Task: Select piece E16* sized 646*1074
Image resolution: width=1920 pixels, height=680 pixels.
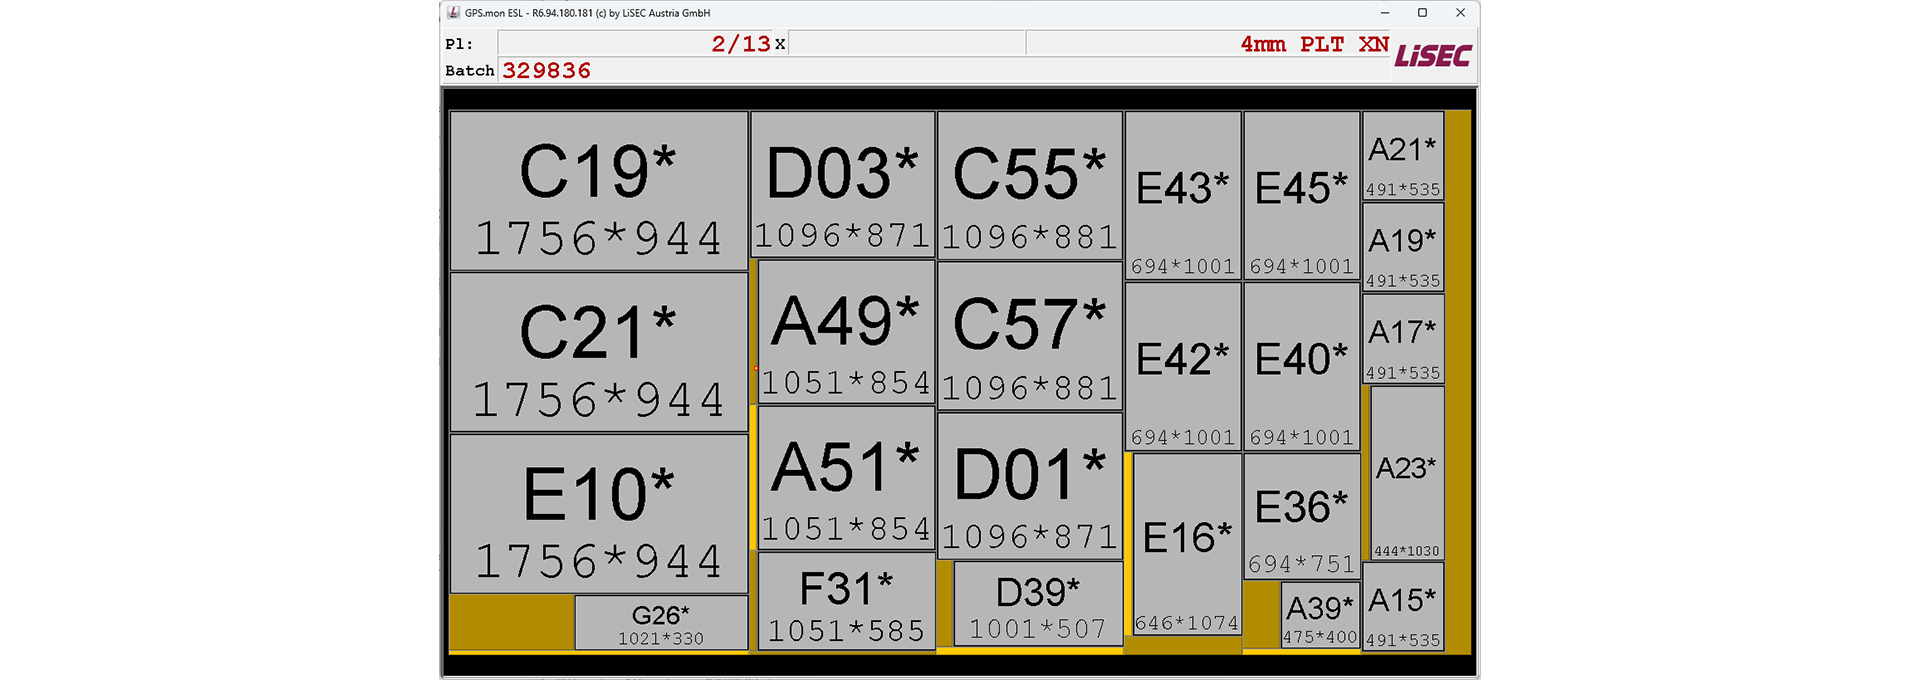Action: click(1187, 544)
